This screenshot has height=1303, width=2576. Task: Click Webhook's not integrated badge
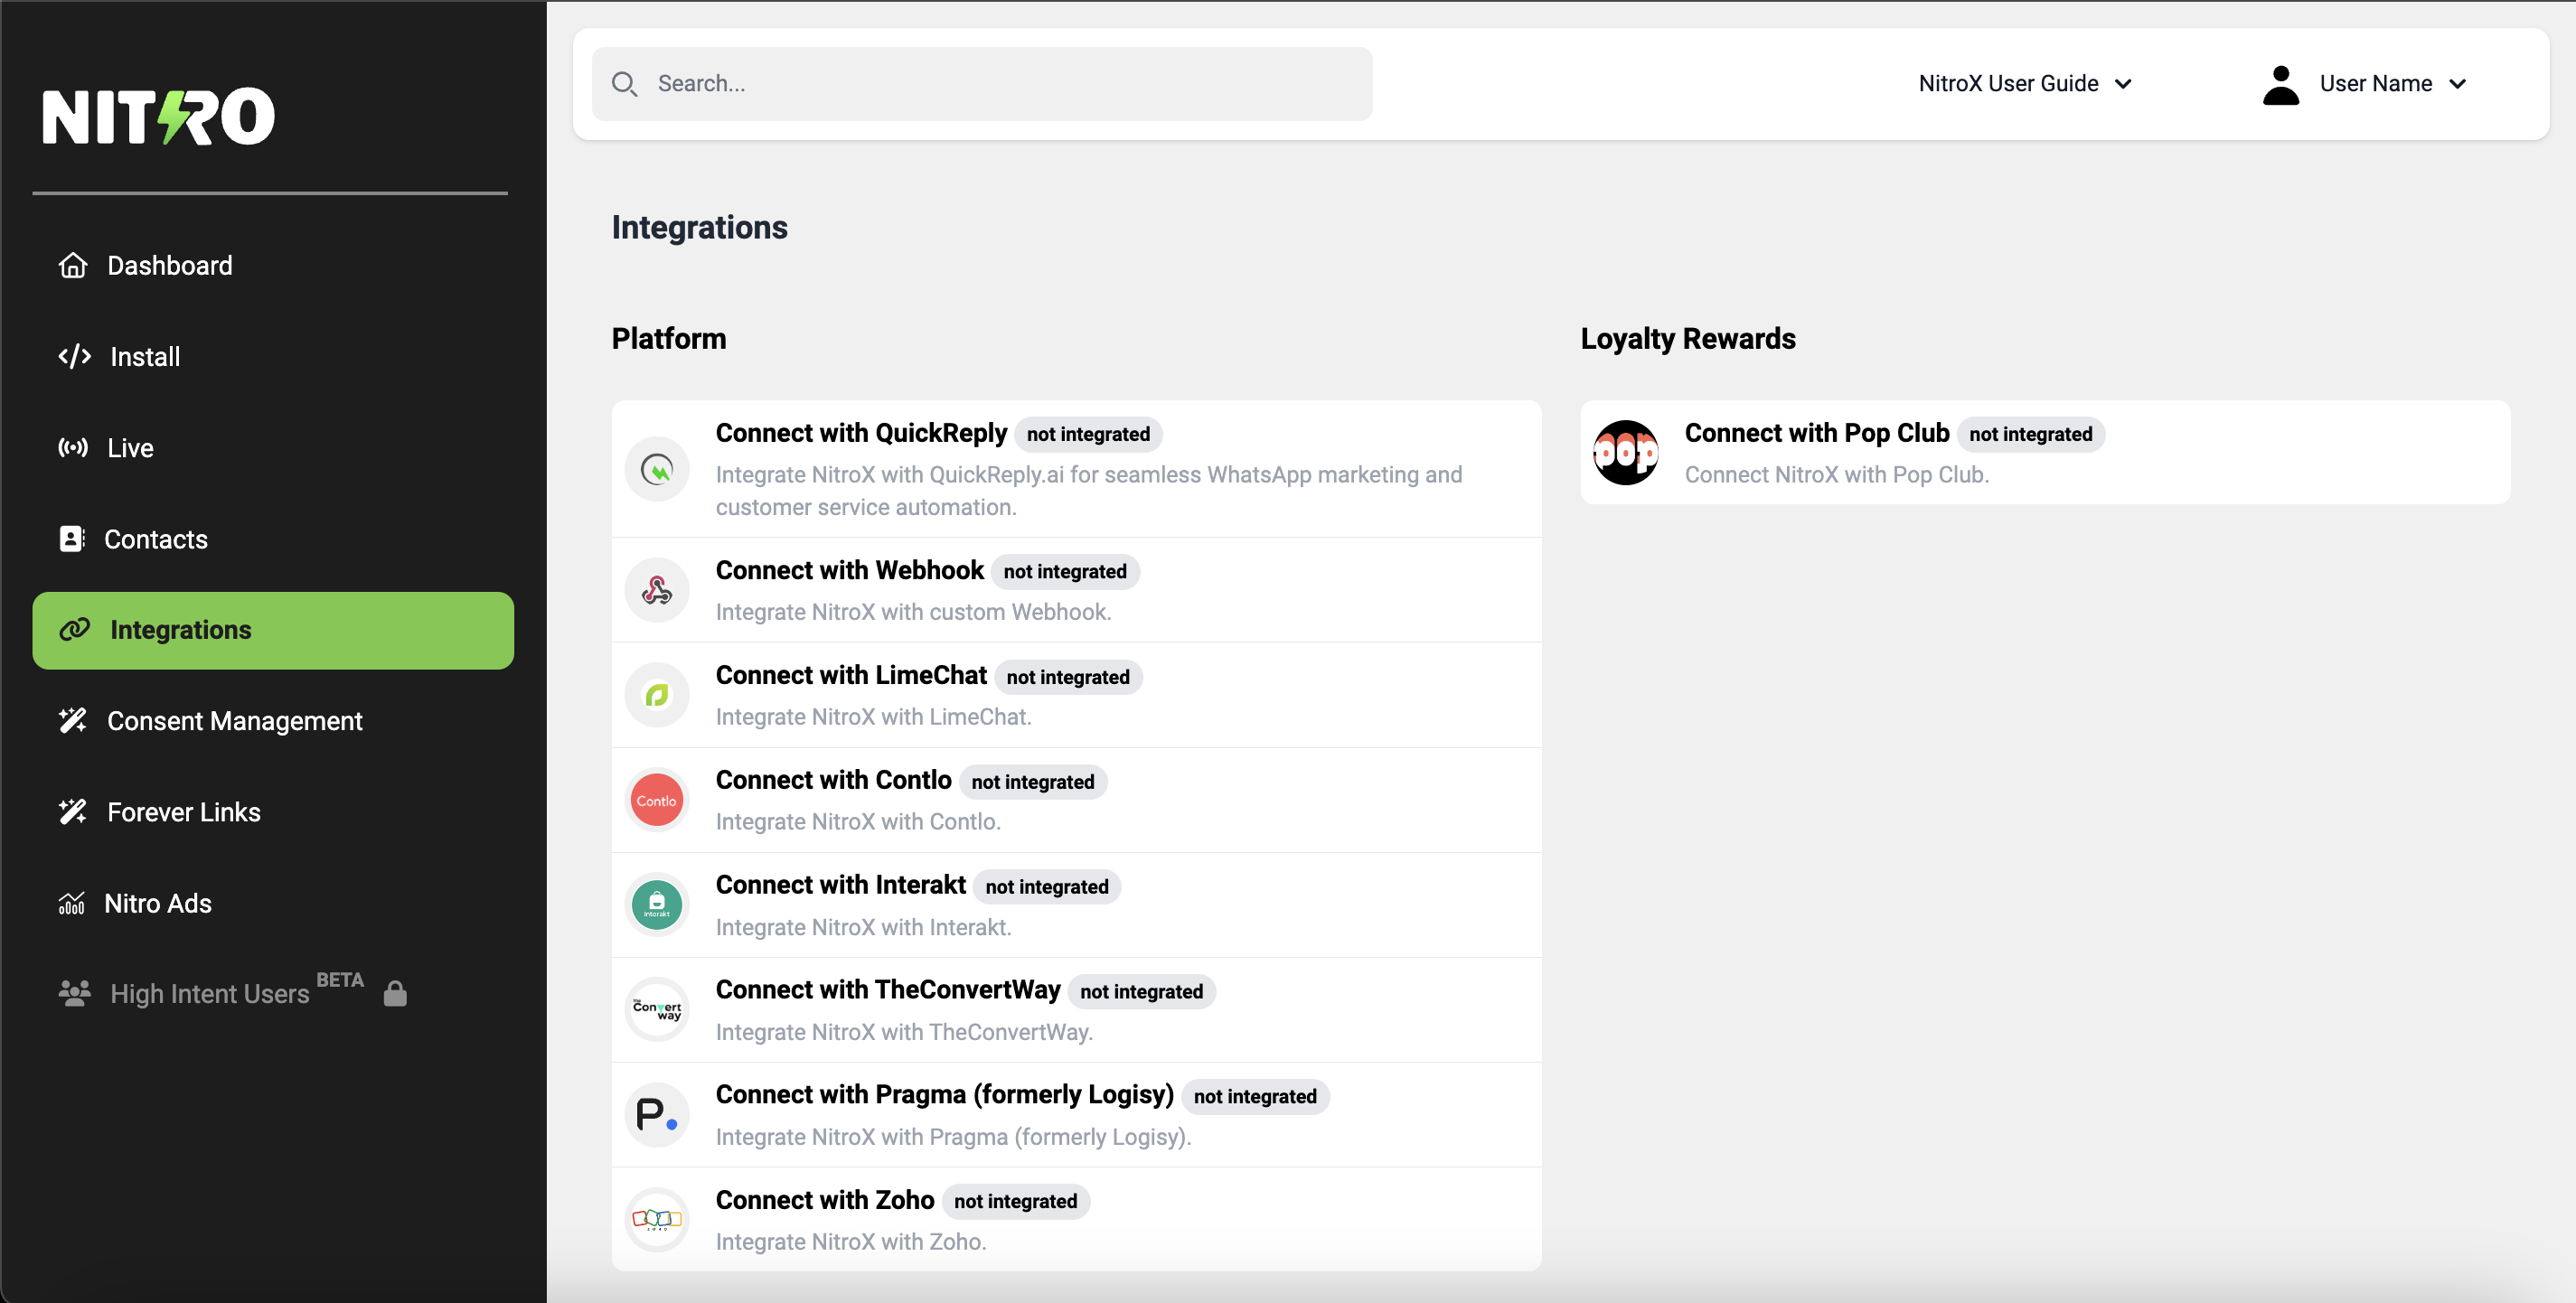(x=1065, y=571)
